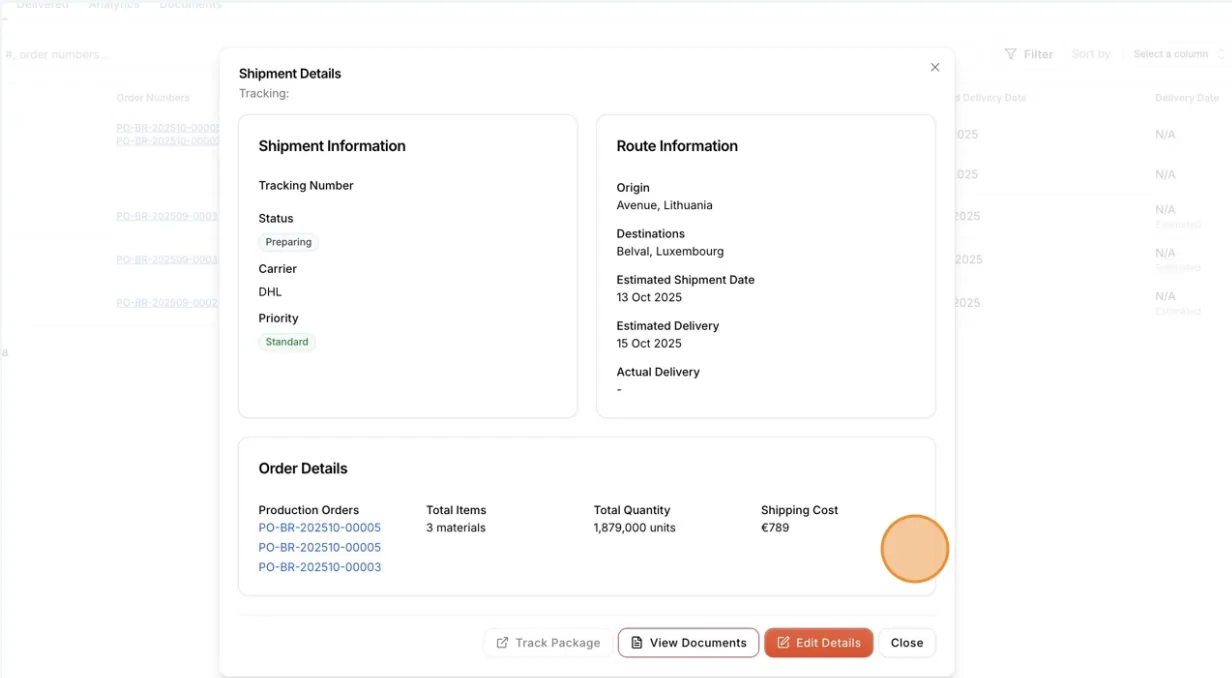This screenshot has width=1232, height=678.
Task: Open the Select a column dropdown
Action: [1176, 54]
